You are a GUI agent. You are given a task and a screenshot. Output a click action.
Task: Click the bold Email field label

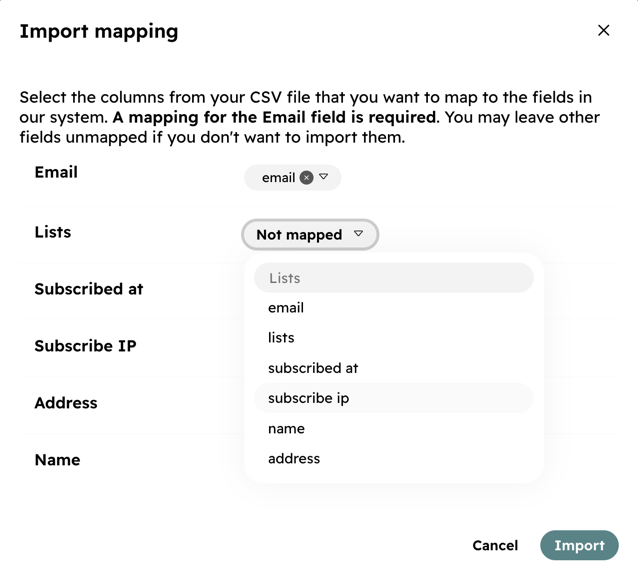tap(56, 172)
